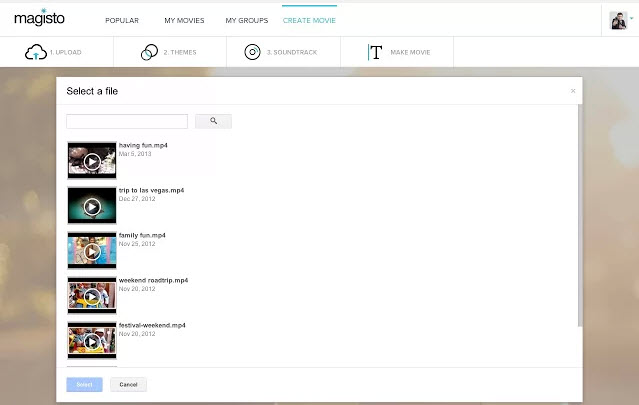This screenshot has width=639, height=405.
Task: Close the Select a file dialog
Action: 573,91
